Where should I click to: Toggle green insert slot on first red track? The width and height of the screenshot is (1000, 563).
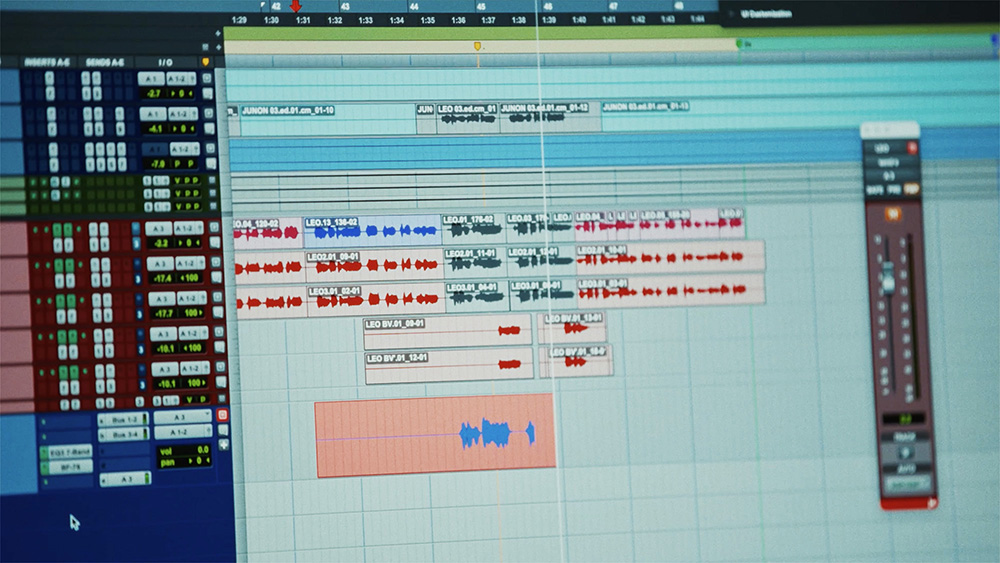pyautogui.click(x=57, y=230)
